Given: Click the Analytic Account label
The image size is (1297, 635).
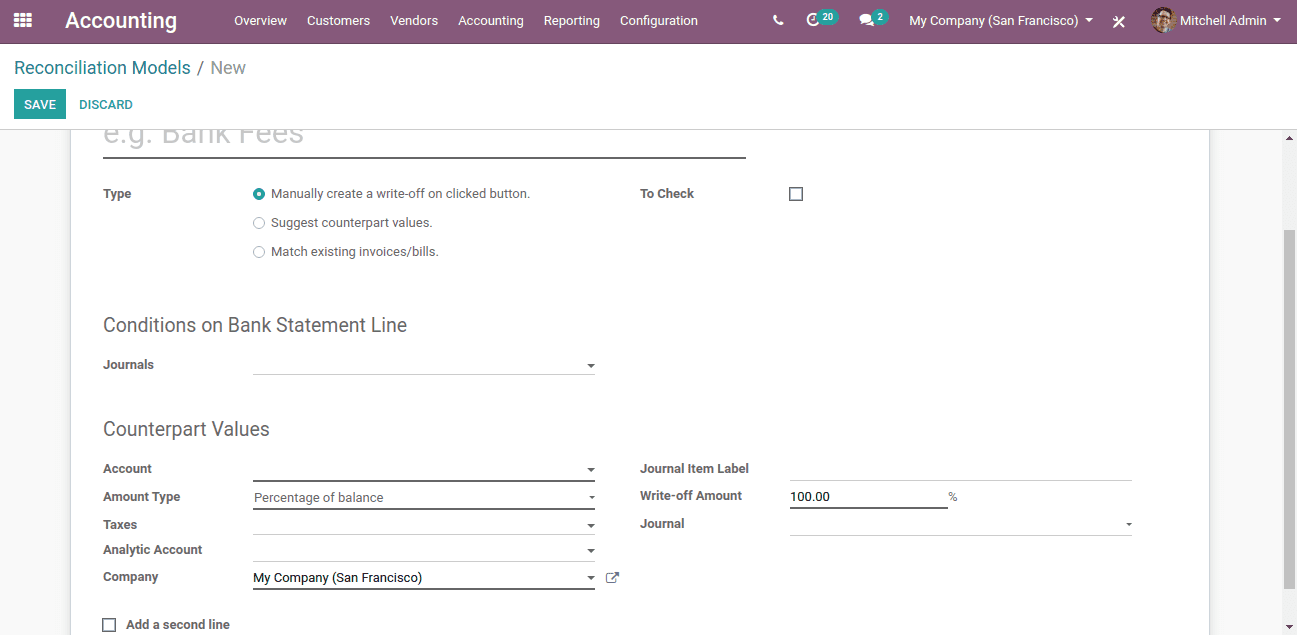Looking at the screenshot, I should coord(153,550).
